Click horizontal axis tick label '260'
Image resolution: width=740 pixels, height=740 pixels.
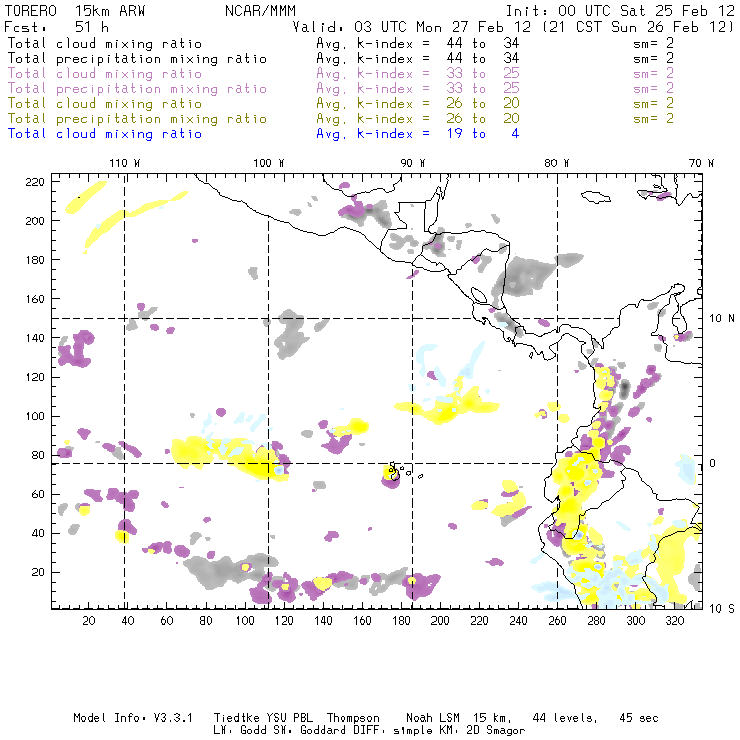[557, 621]
